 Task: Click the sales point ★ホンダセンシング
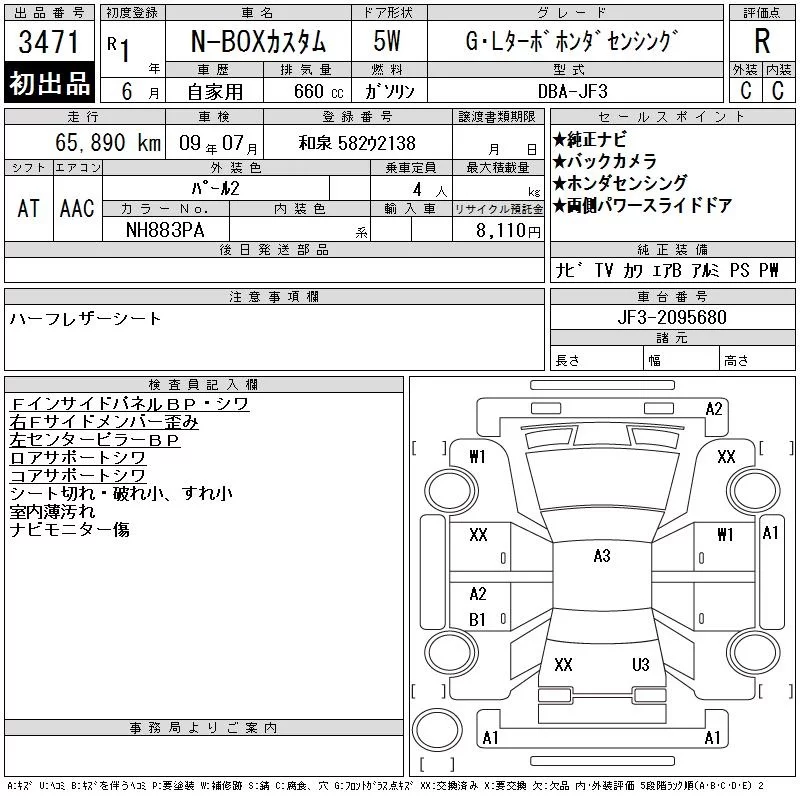click(620, 183)
